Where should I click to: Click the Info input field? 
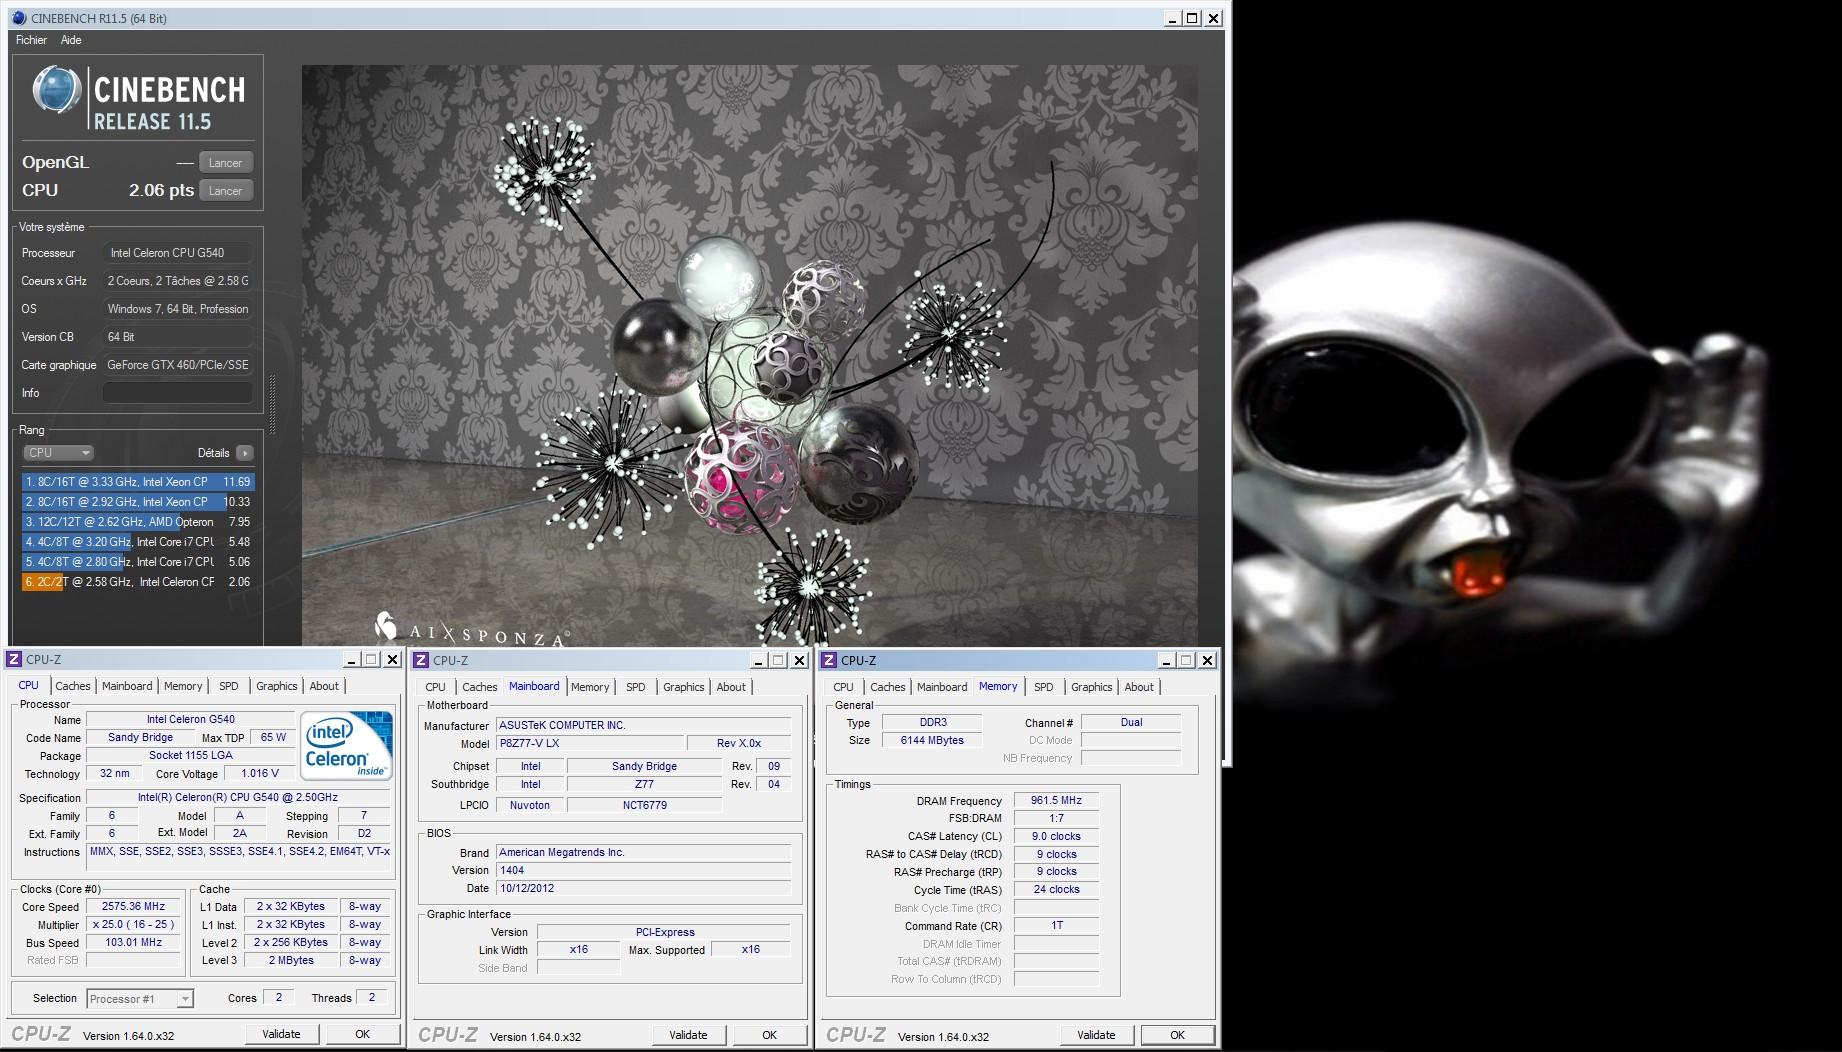click(178, 393)
